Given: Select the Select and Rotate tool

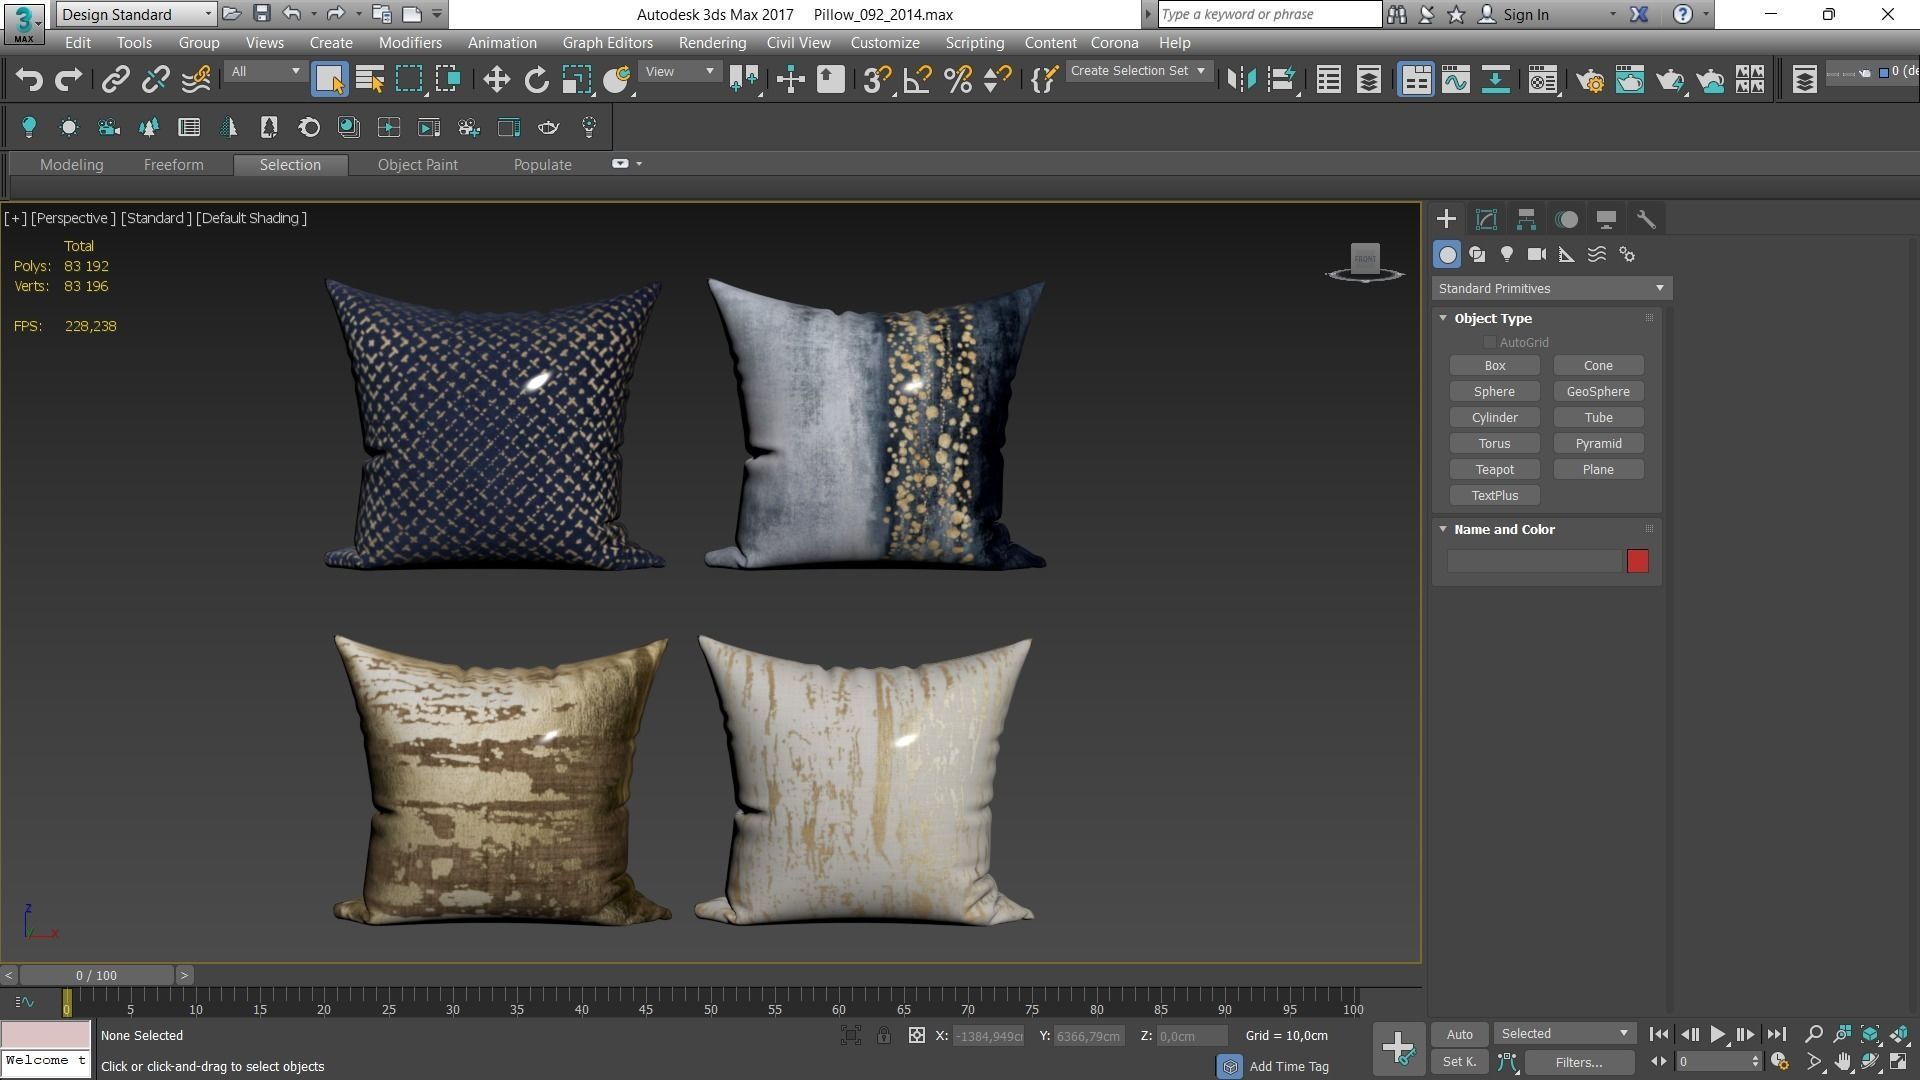Looking at the screenshot, I should click(536, 80).
